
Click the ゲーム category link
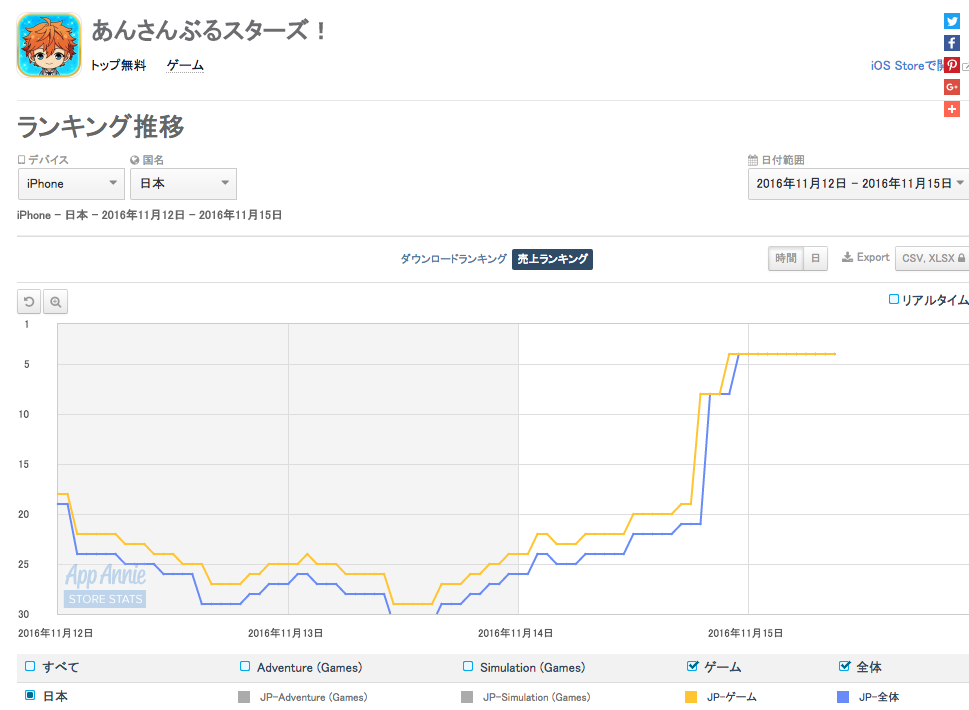[x=185, y=66]
